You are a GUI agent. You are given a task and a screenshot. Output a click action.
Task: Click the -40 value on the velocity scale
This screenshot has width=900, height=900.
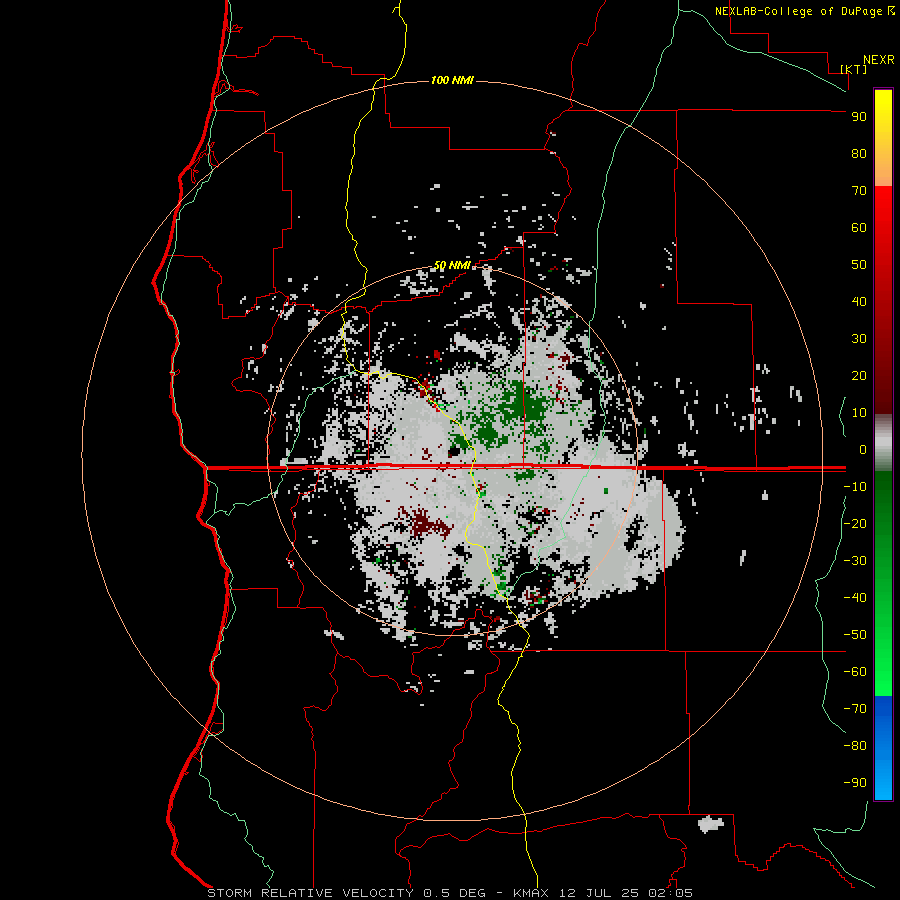point(855,598)
